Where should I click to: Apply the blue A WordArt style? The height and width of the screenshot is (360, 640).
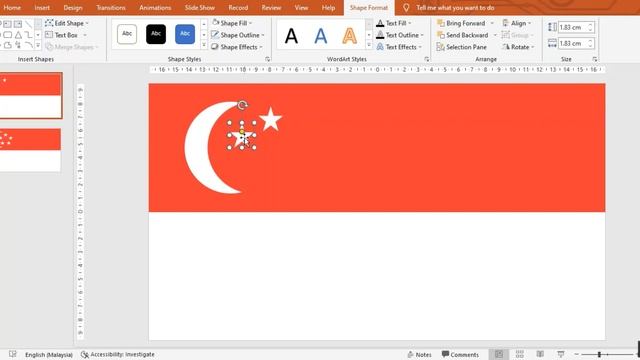click(321, 36)
